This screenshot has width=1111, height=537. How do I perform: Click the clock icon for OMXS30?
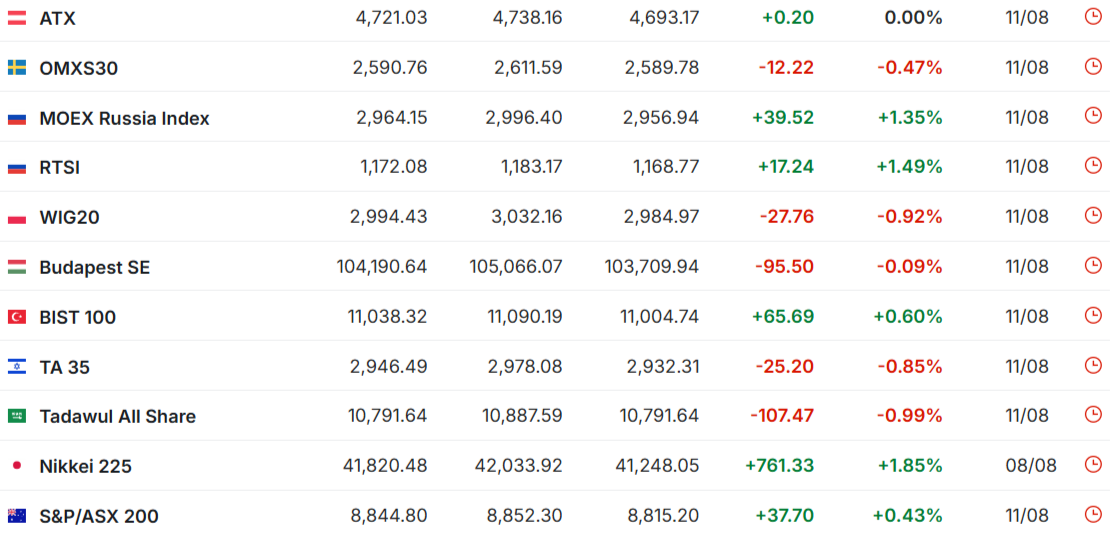(1093, 66)
